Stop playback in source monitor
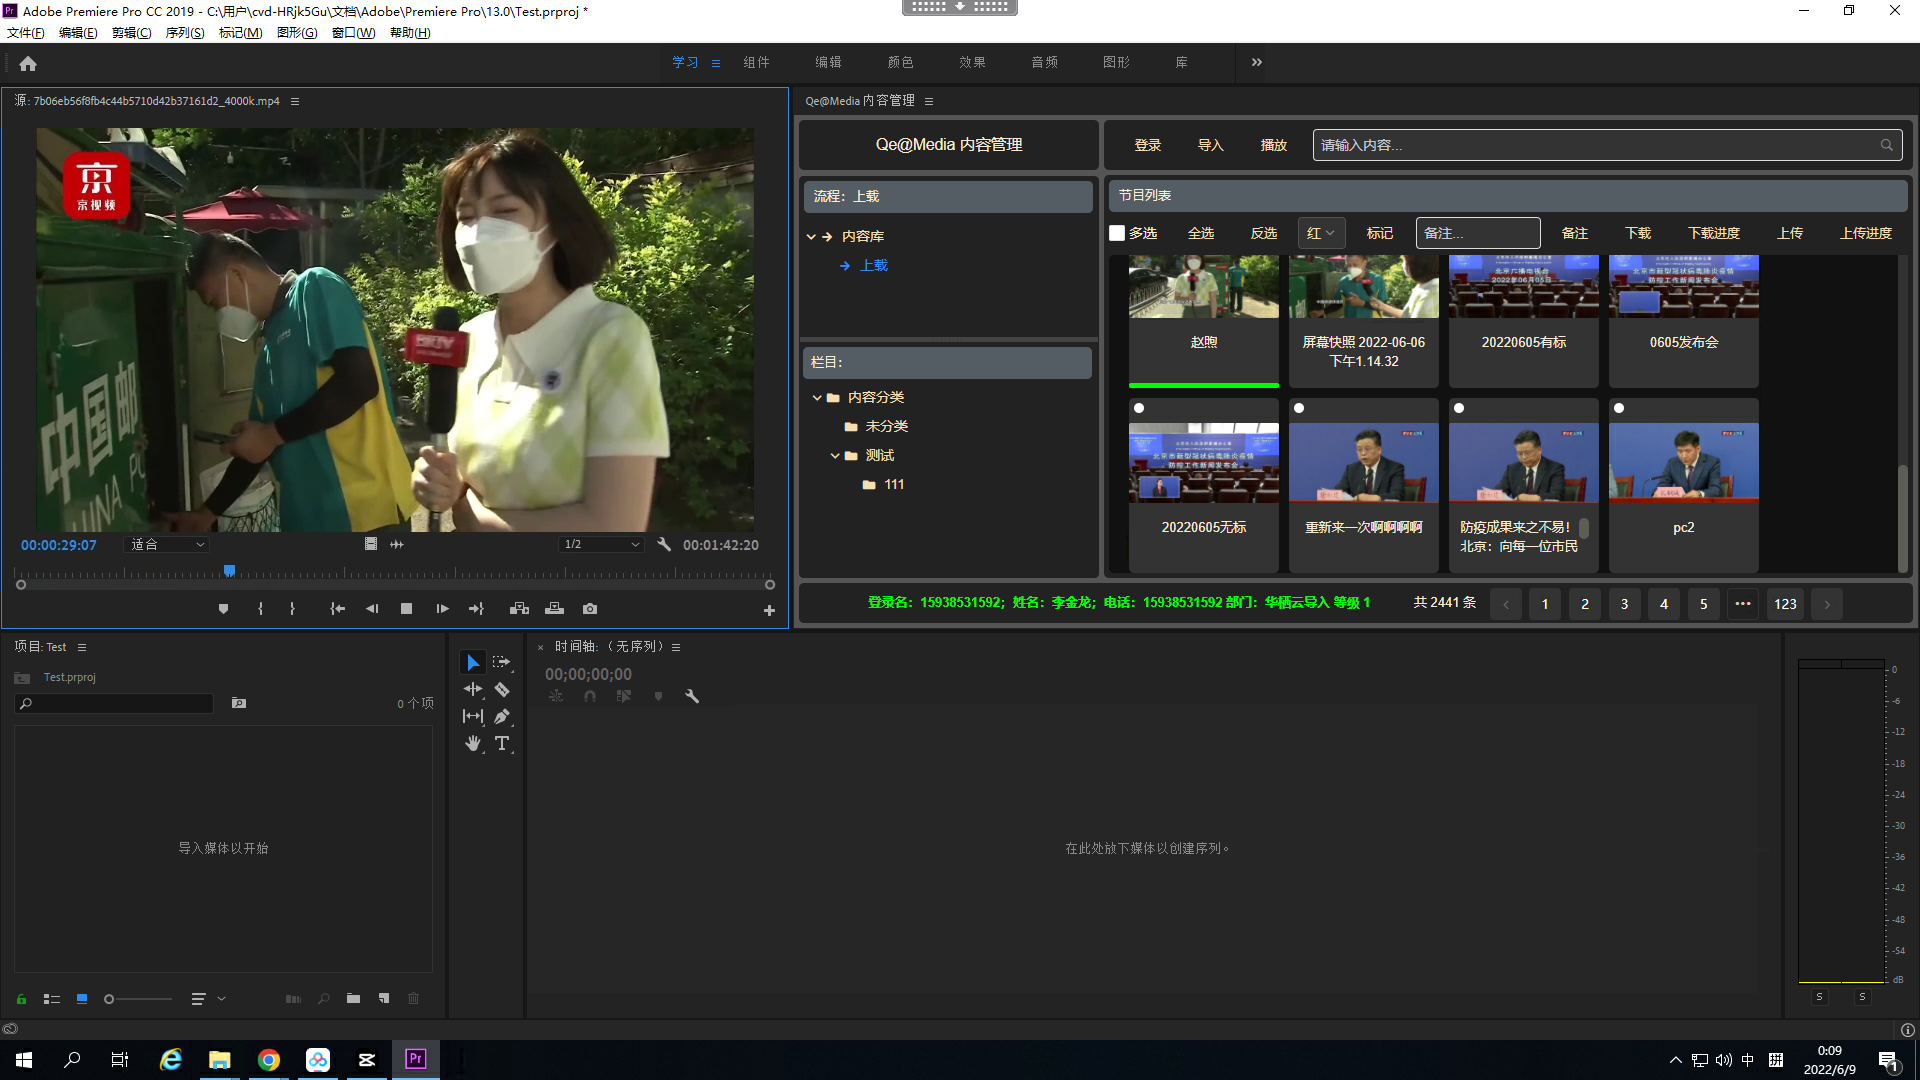 406,608
